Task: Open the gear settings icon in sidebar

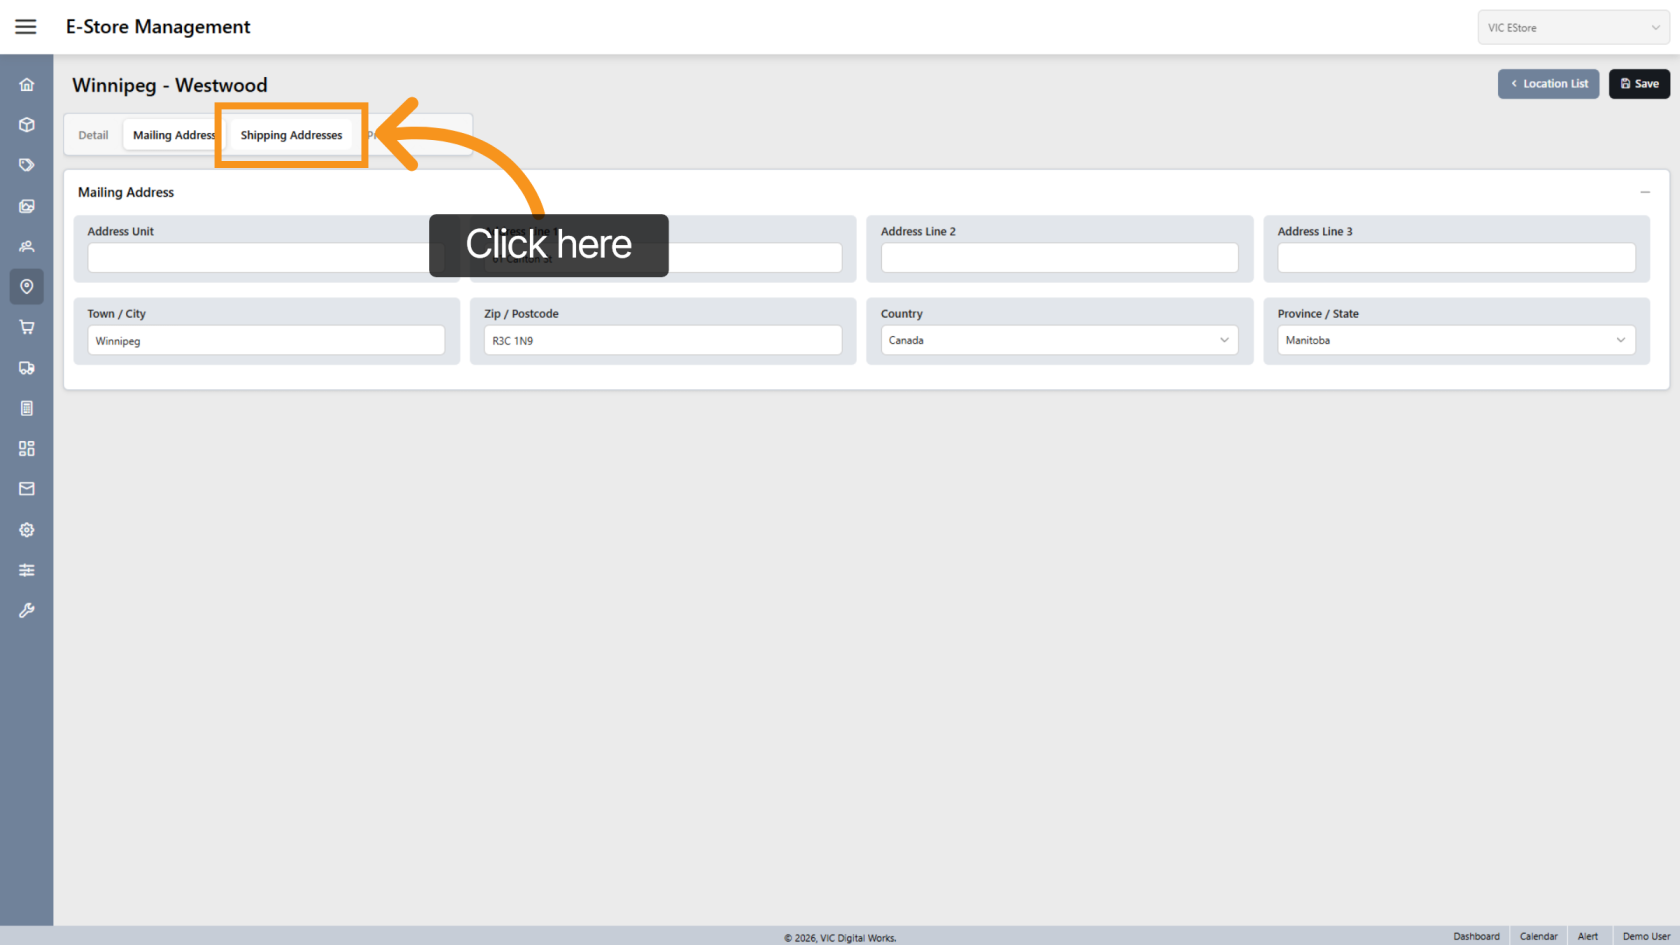Action: click(27, 530)
